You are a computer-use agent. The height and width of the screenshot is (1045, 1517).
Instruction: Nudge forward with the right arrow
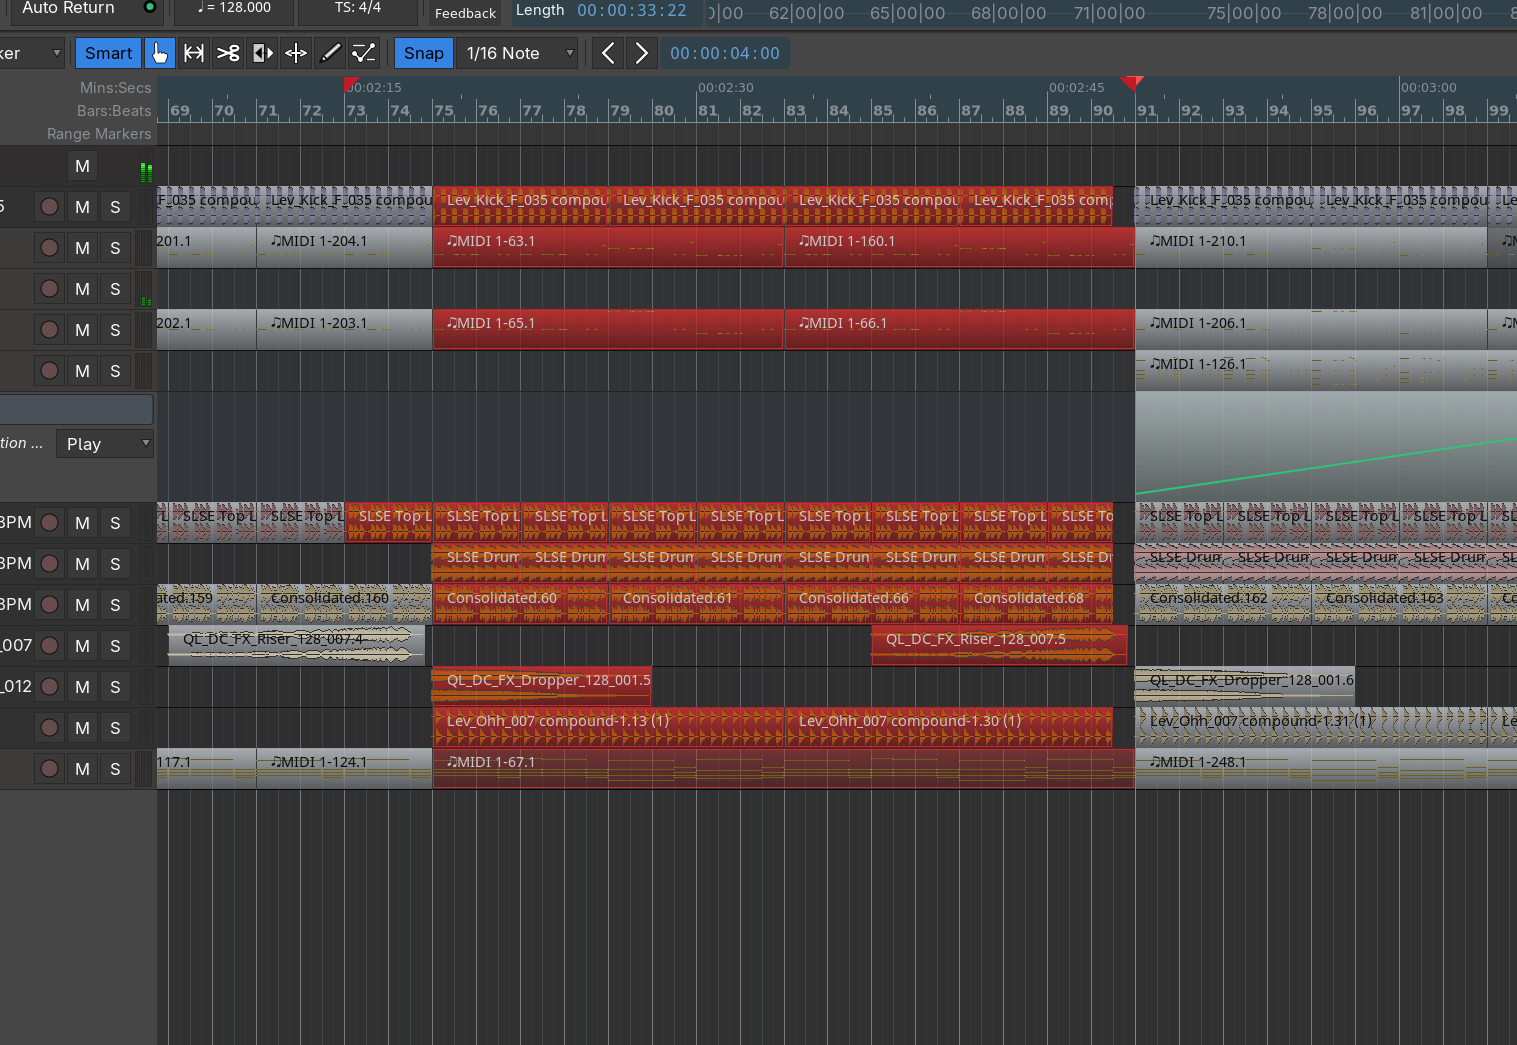coord(642,53)
